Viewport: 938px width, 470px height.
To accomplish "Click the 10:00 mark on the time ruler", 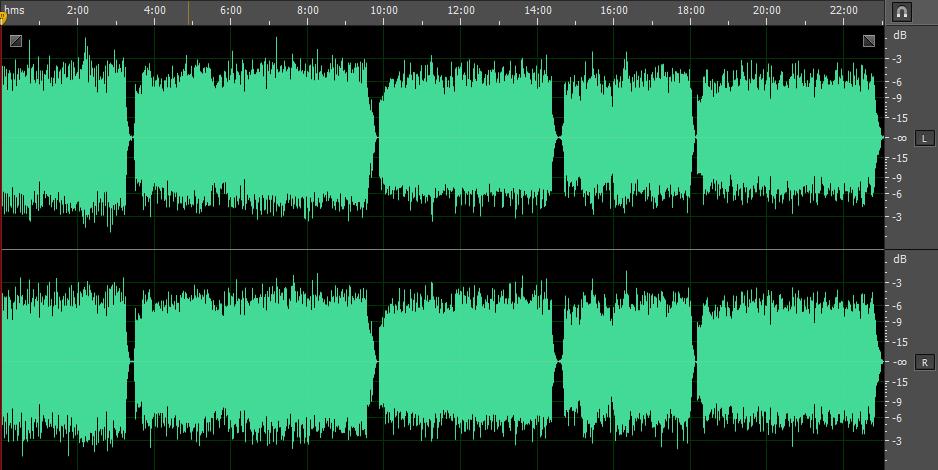I will 384,10.
